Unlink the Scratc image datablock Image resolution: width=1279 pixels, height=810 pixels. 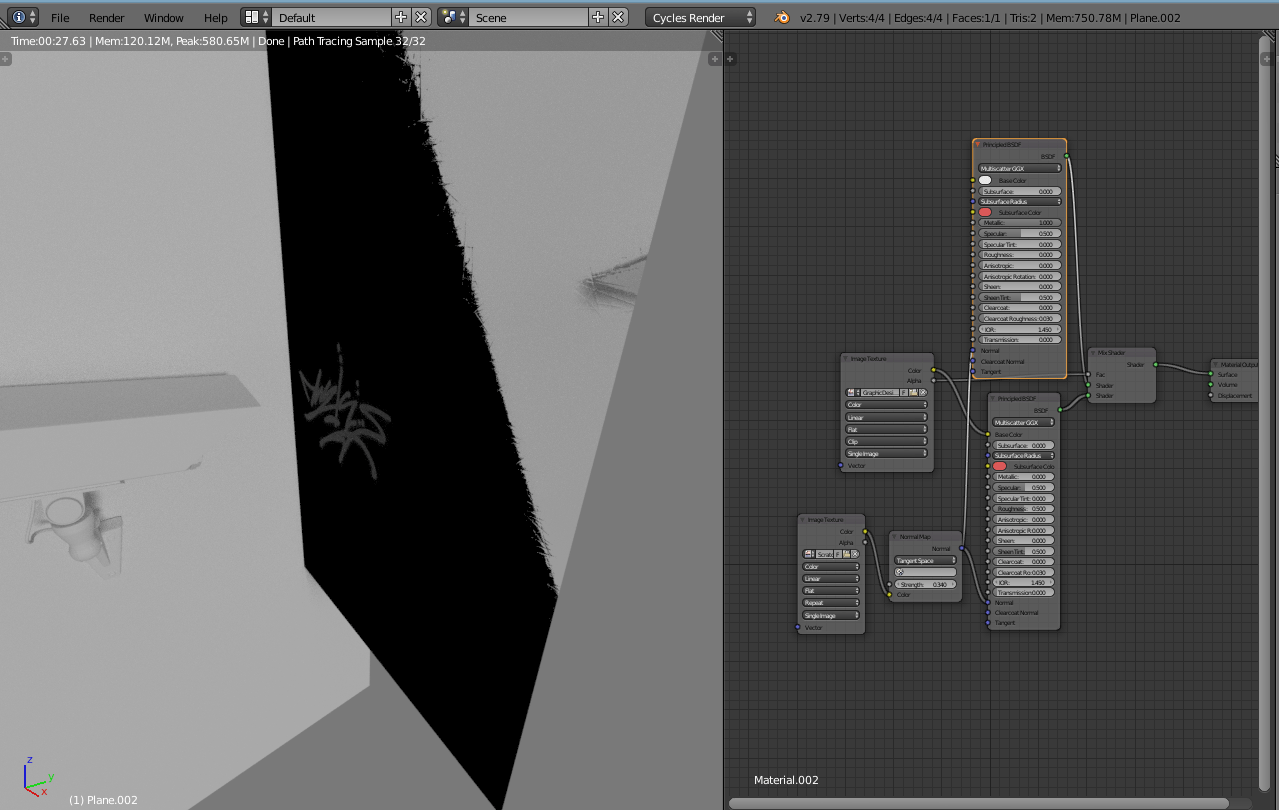pyautogui.click(x=855, y=554)
